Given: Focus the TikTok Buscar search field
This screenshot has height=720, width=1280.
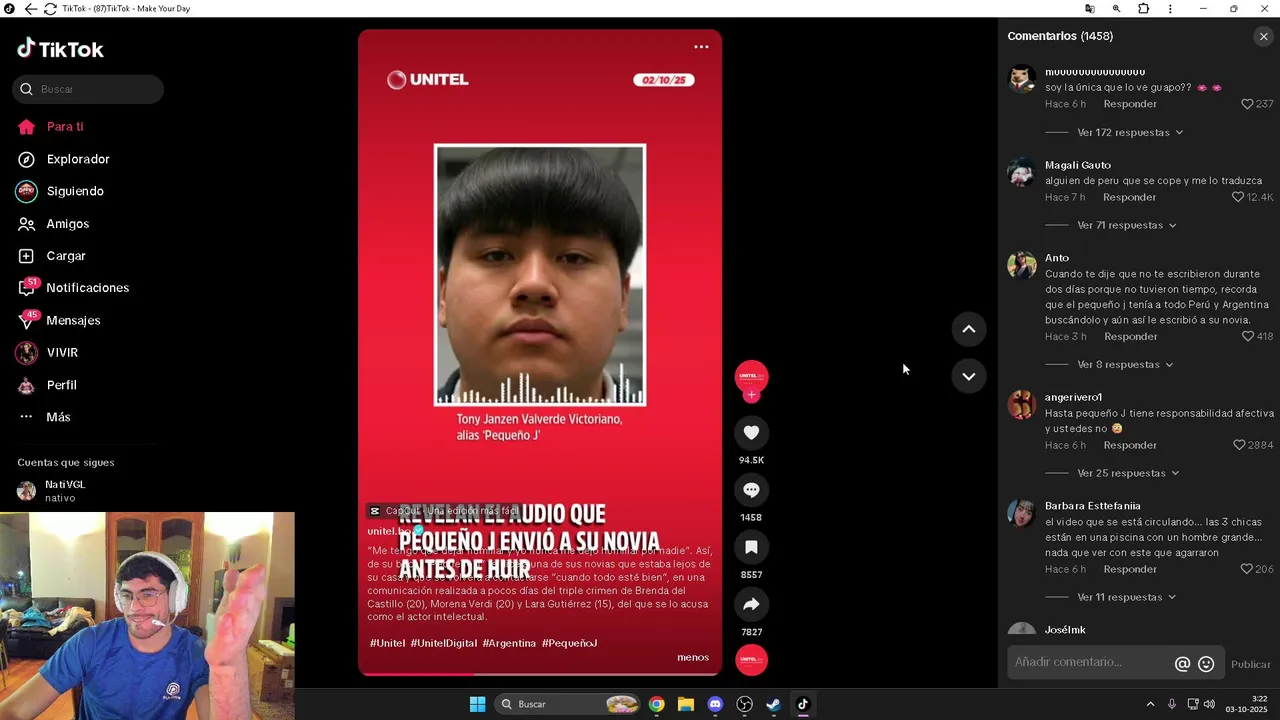Looking at the screenshot, I should click(88, 89).
